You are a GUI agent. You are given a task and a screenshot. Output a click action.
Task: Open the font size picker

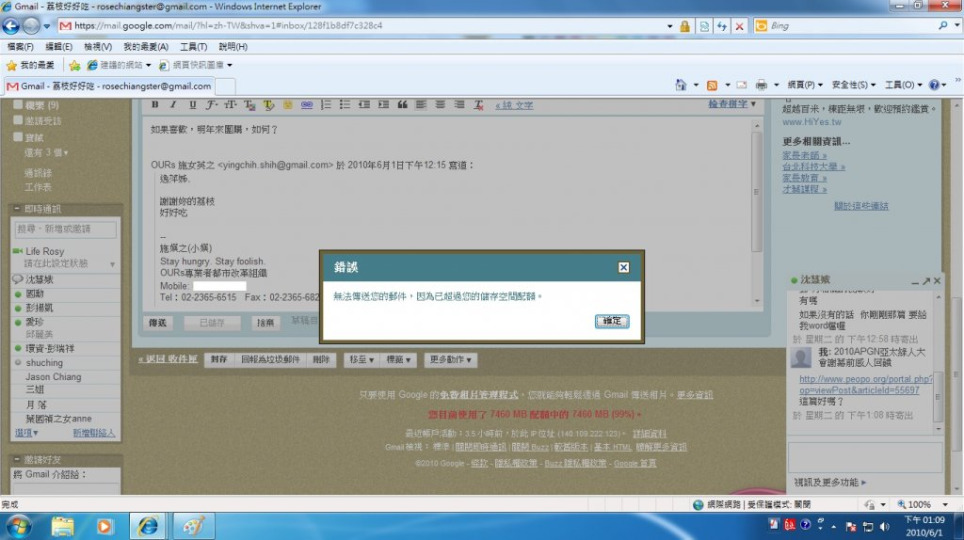(x=231, y=105)
